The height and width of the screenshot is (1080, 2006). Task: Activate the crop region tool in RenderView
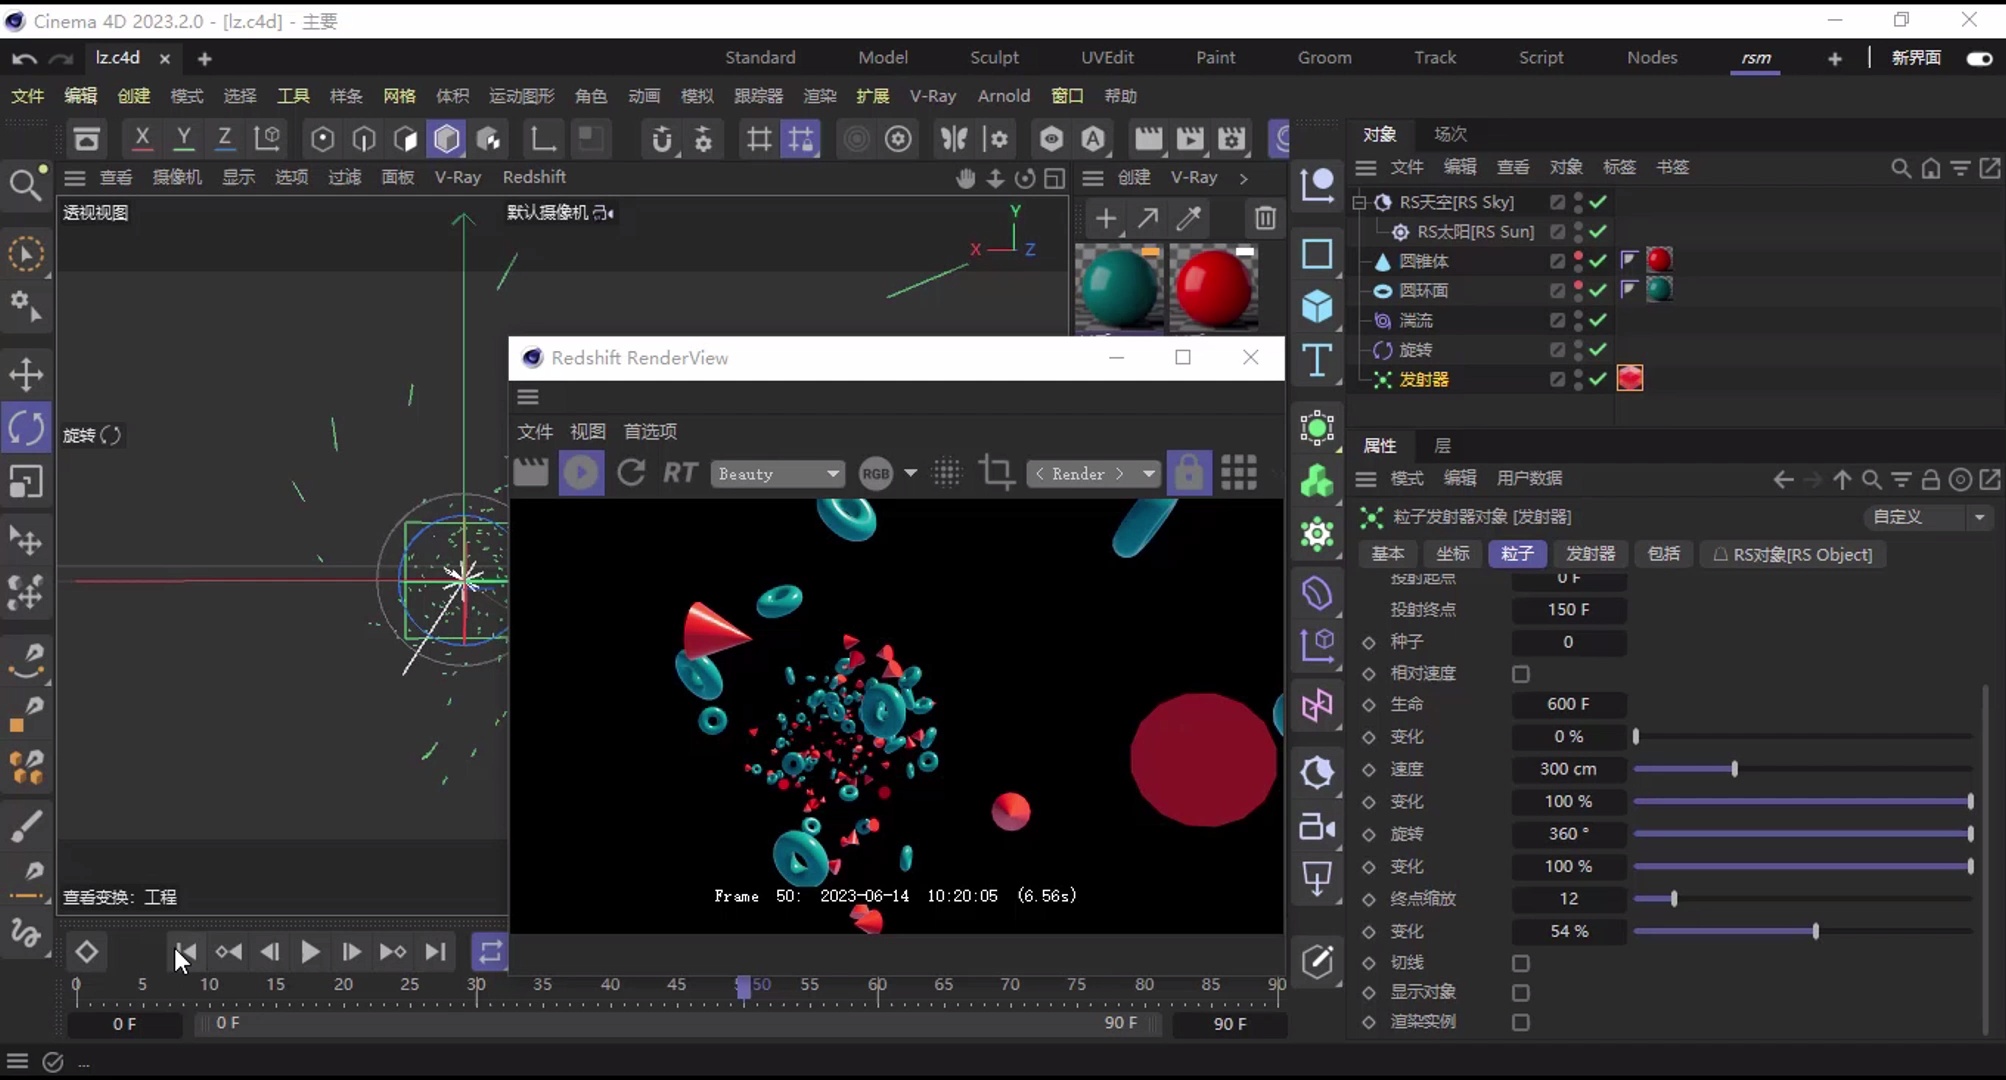(996, 472)
